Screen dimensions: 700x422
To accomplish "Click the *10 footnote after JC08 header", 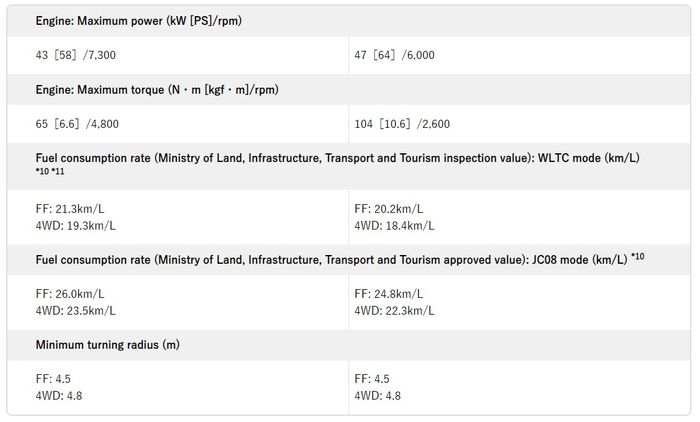I will pyautogui.click(x=637, y=257).
